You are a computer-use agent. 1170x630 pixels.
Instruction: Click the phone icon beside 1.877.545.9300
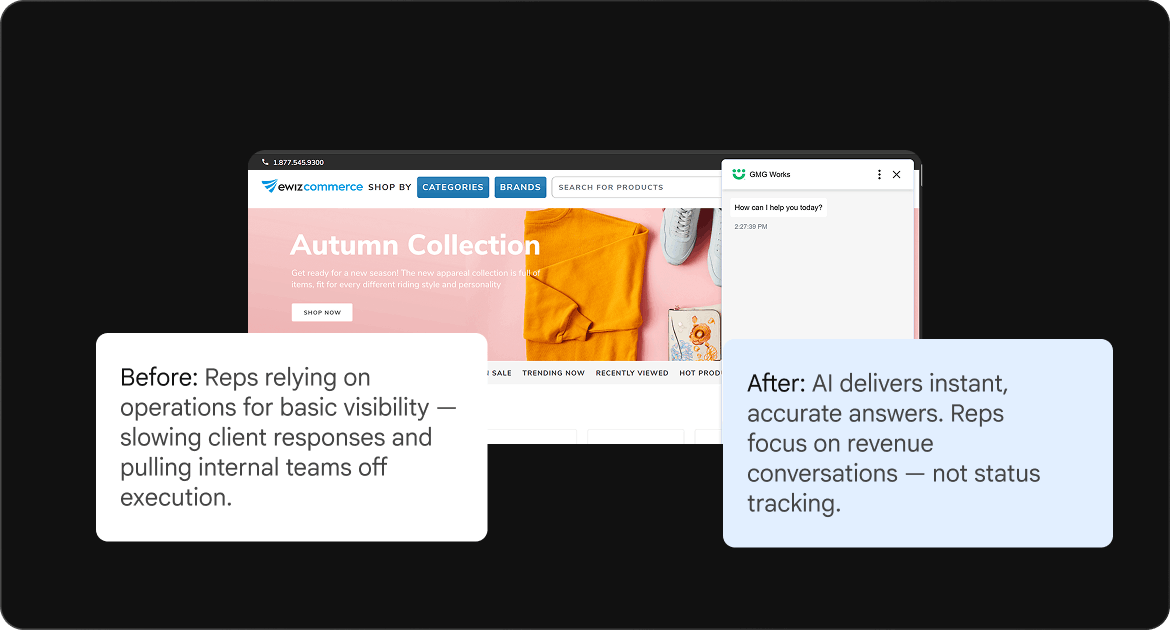pos(265,162)
